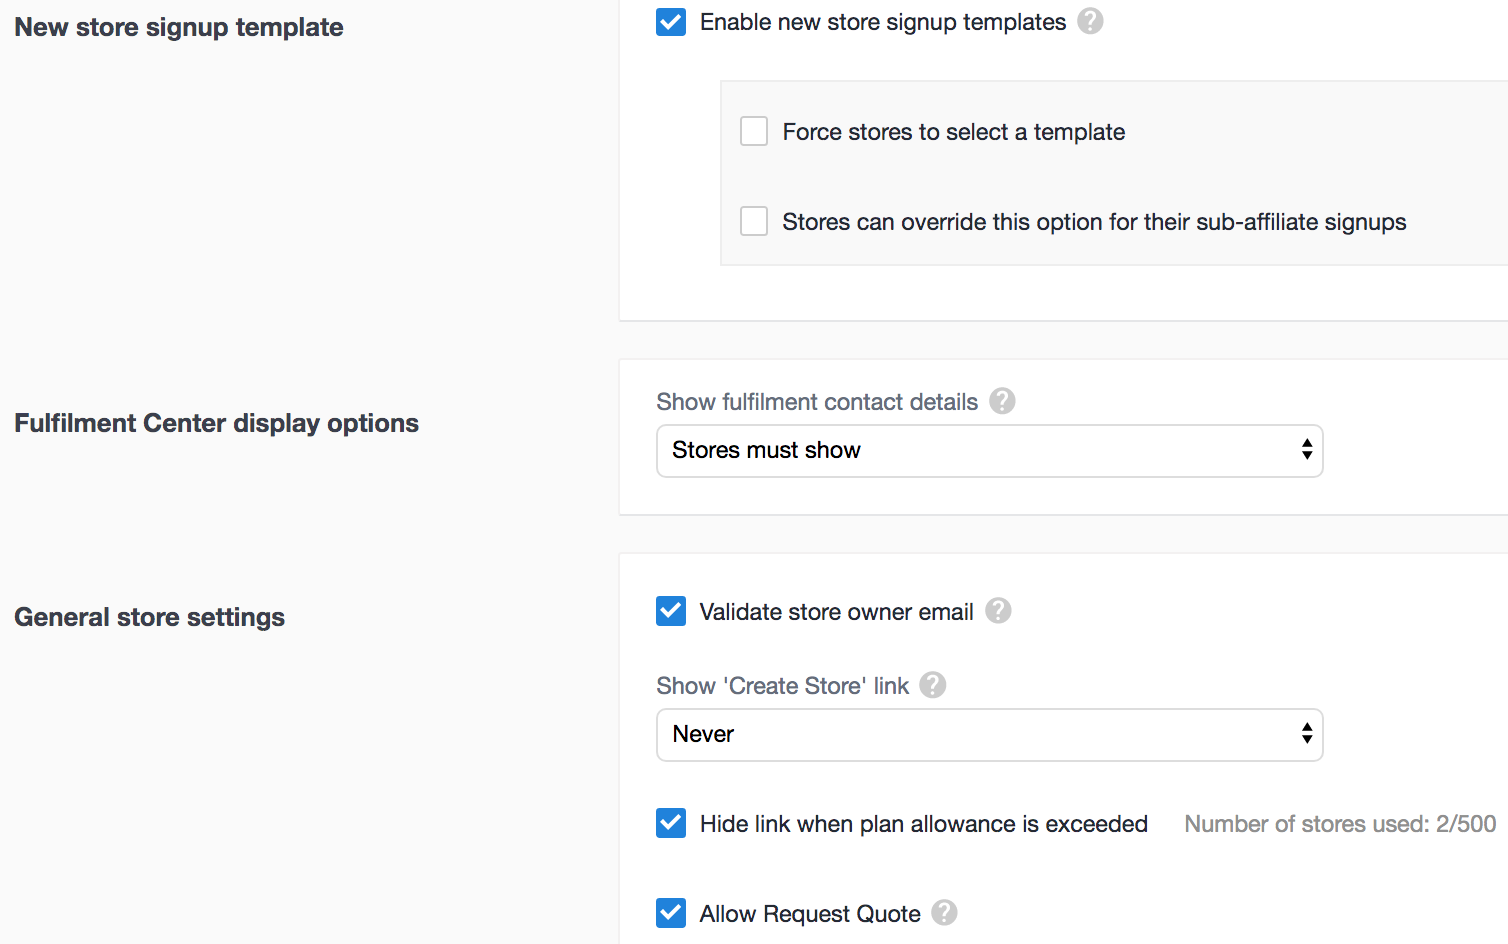The height and width of the screenshot is (944, 1508).
Task: Enable the sub-affiliate signups override checkbox
Action: pyautogui.click(x=754, y=221)
